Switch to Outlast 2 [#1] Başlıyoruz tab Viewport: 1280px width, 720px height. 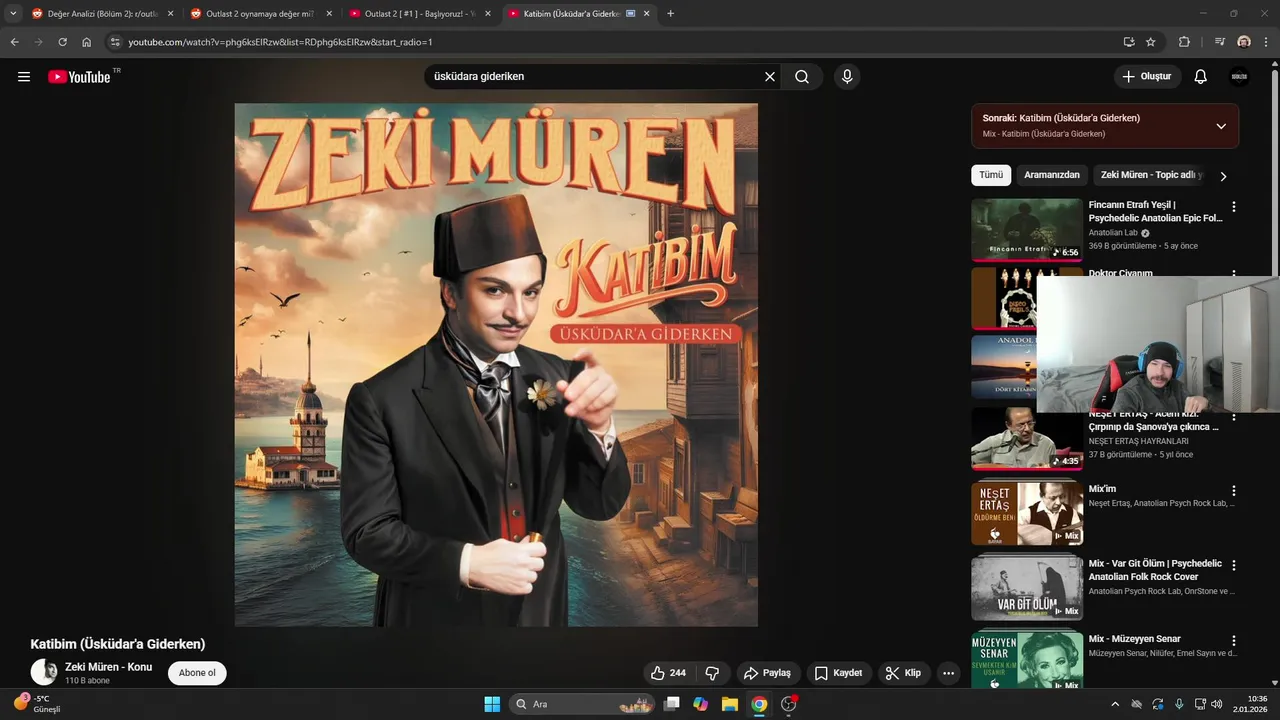pyautogui.click(x=419, y=14)
